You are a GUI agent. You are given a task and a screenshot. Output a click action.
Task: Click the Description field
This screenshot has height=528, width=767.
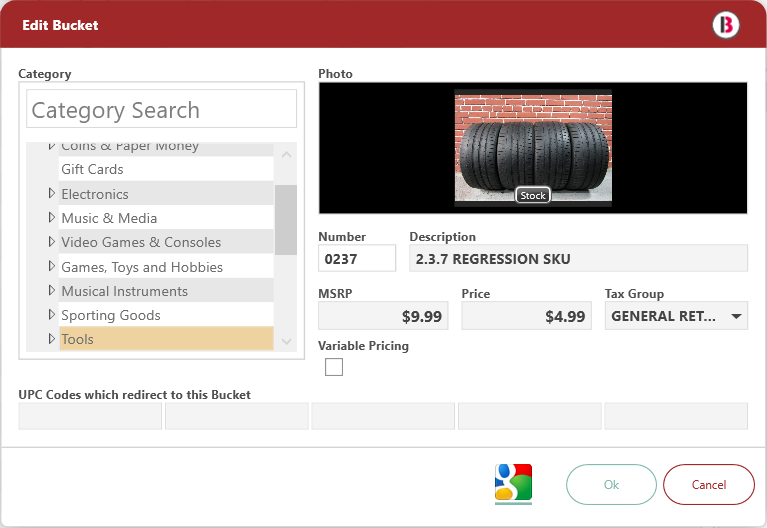click(578, 258)
